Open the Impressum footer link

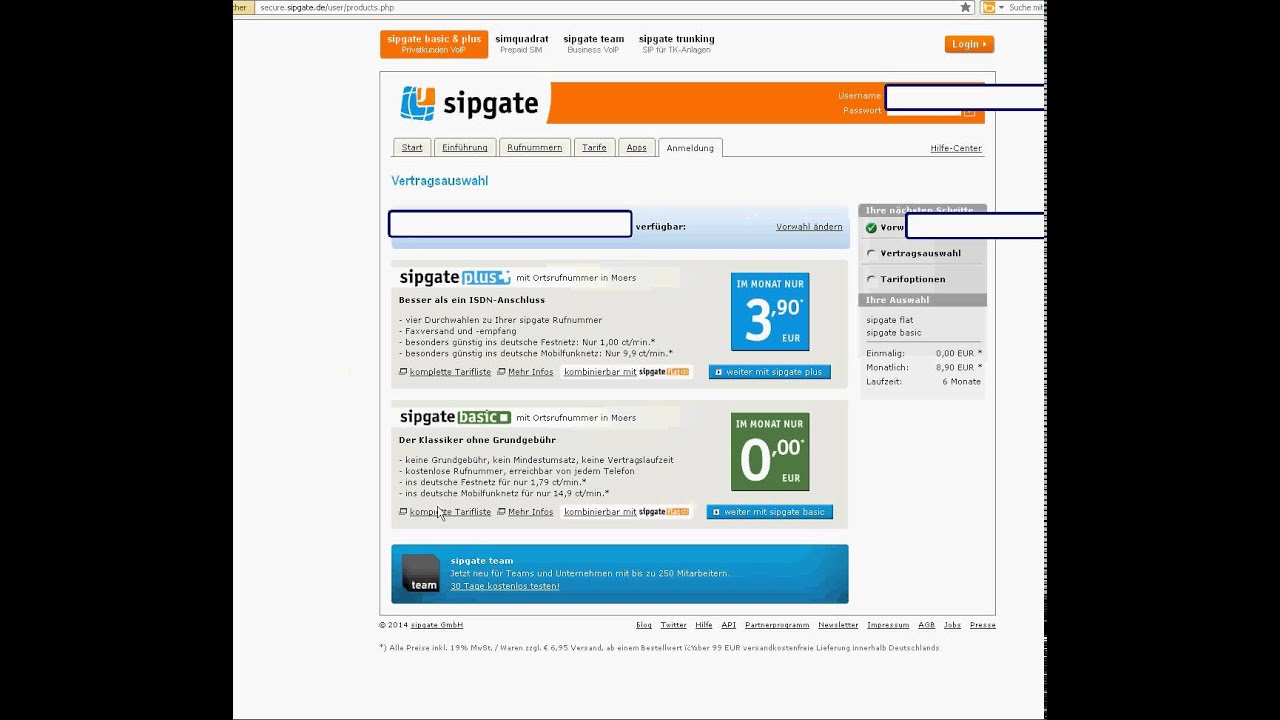(888, 625)
